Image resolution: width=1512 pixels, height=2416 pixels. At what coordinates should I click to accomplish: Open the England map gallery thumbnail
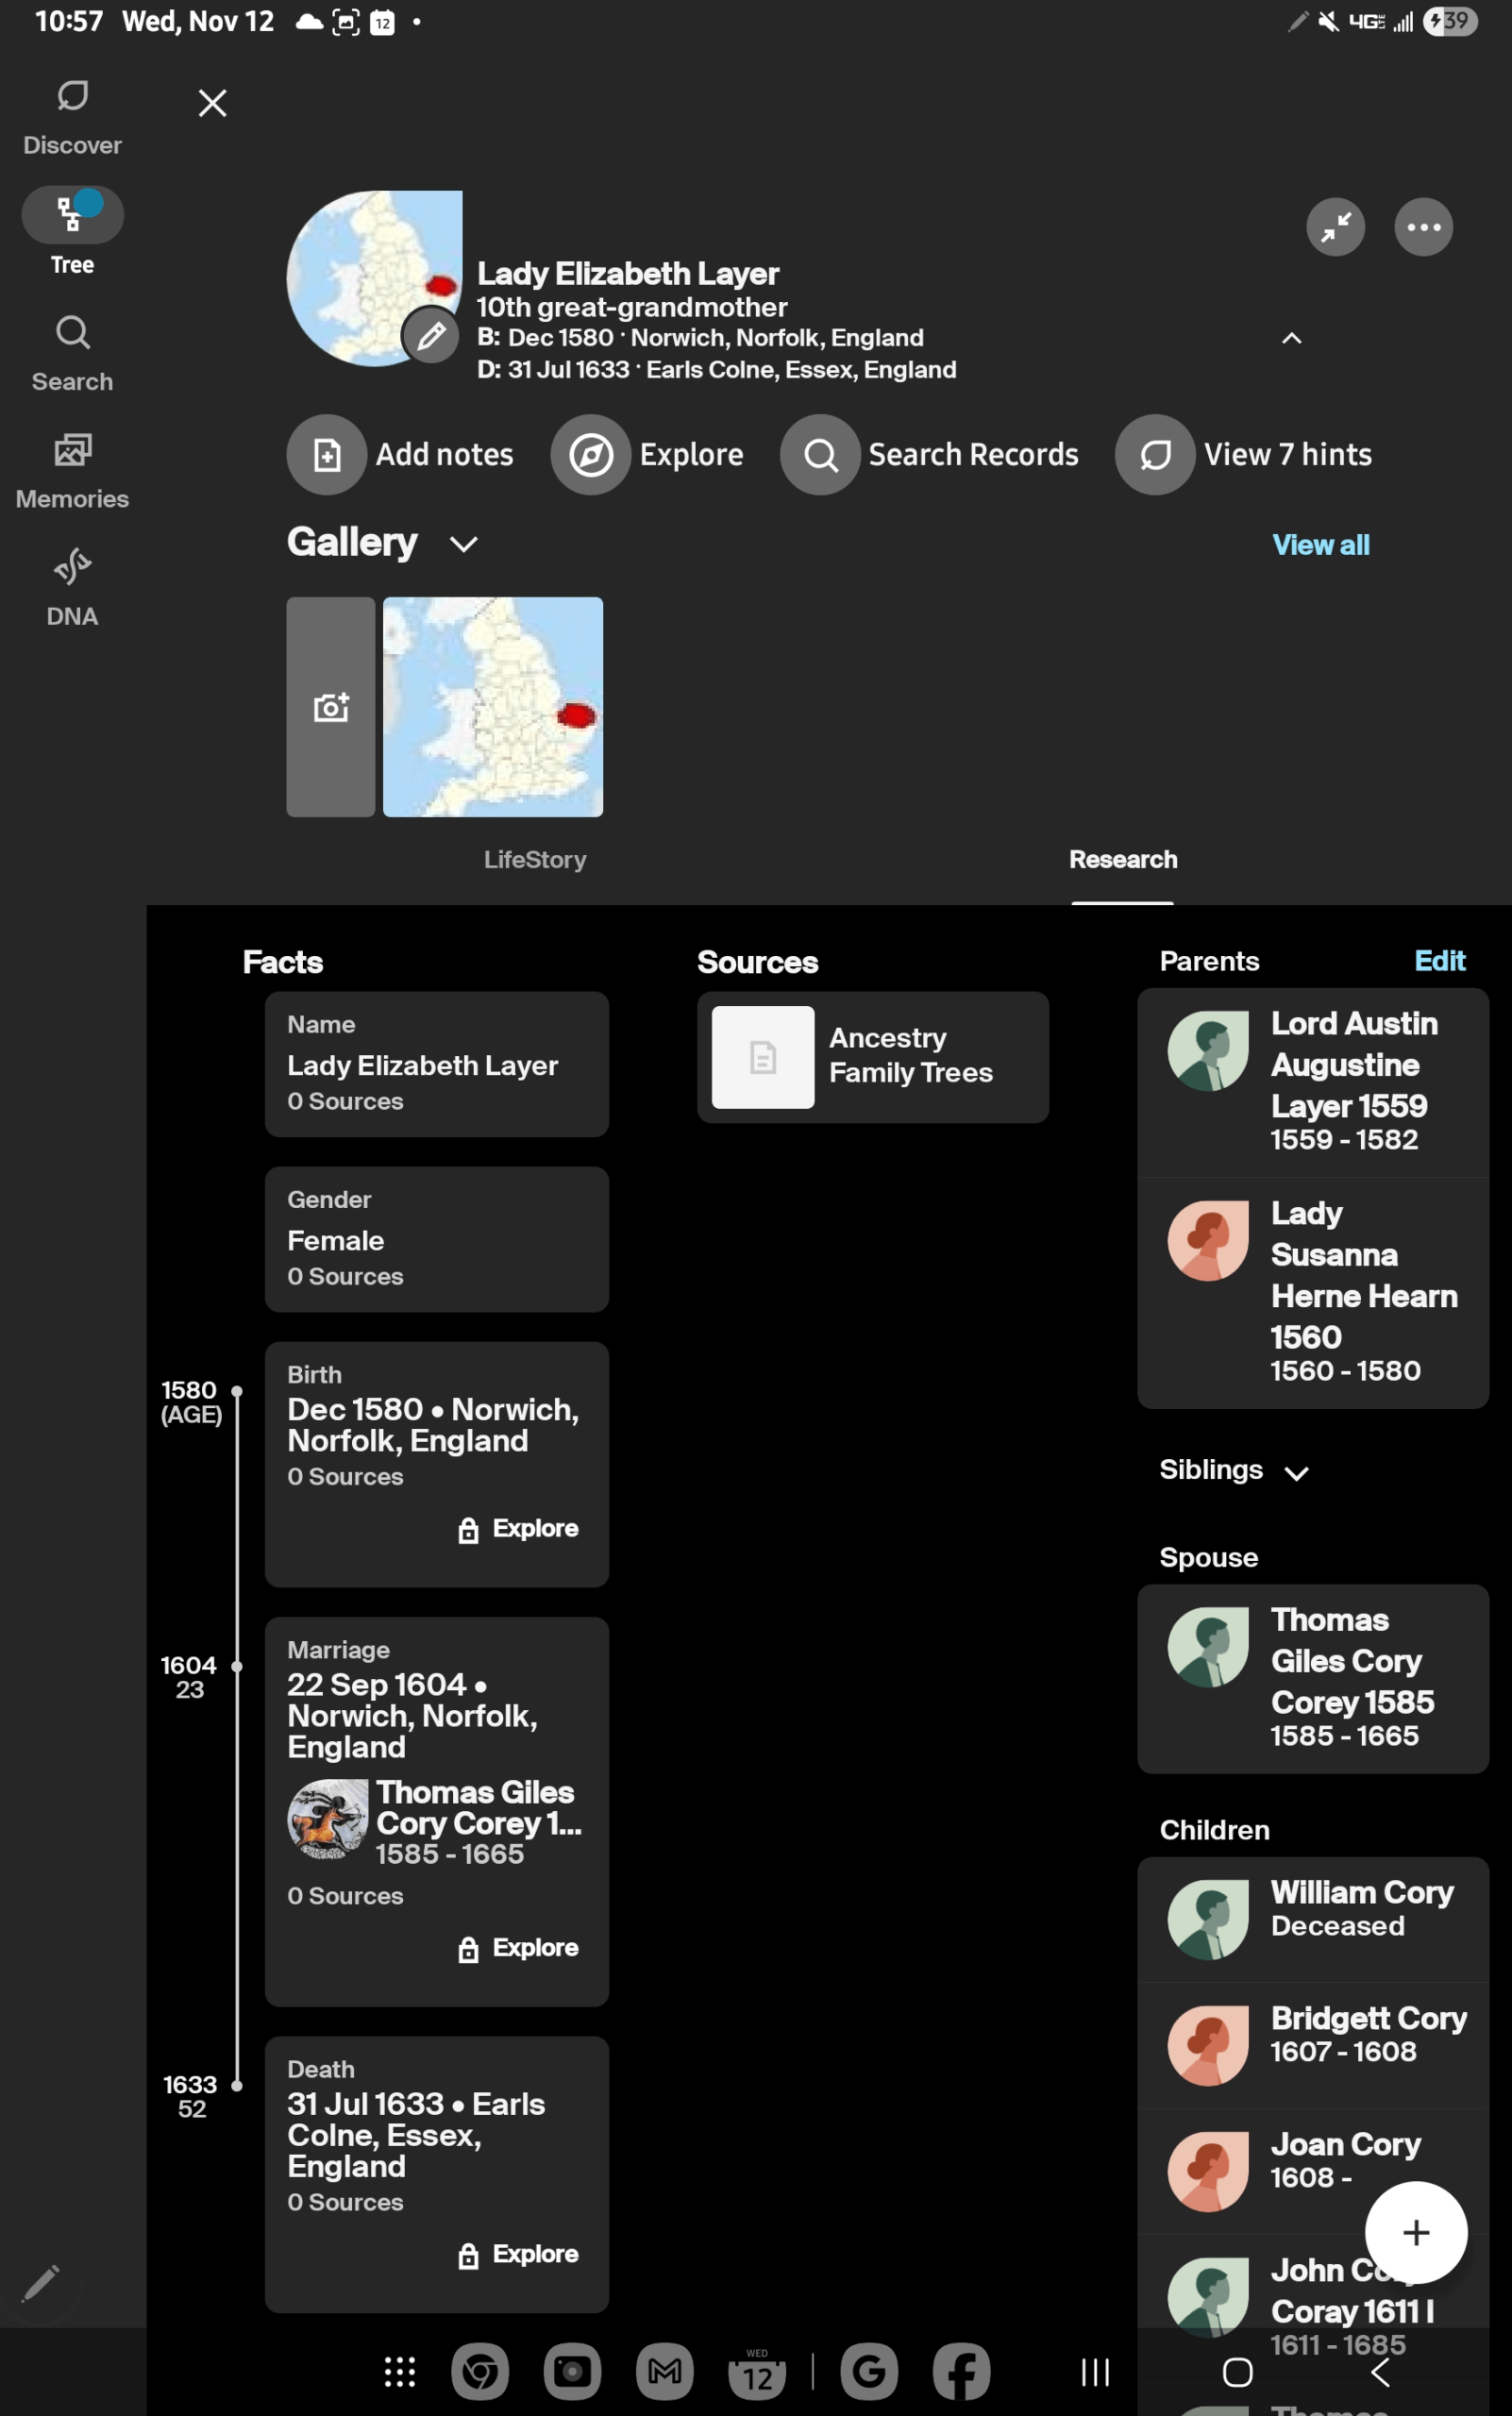coord(493,707)
